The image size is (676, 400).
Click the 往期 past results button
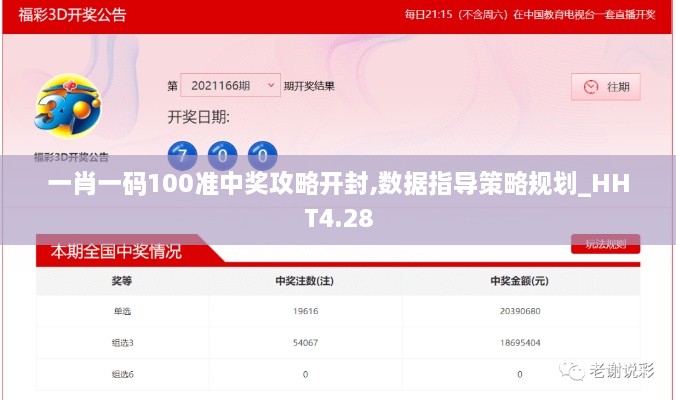click(x=606, y=87)
